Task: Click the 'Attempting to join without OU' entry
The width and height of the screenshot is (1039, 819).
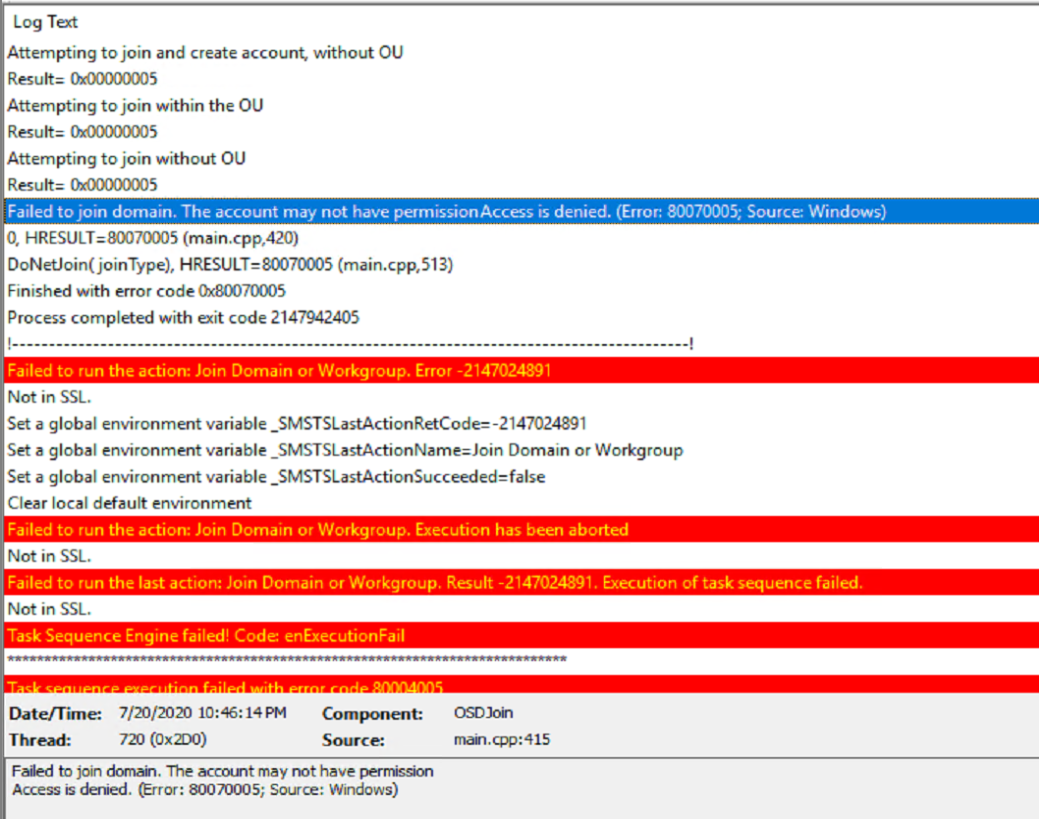Action: (126, 158)
